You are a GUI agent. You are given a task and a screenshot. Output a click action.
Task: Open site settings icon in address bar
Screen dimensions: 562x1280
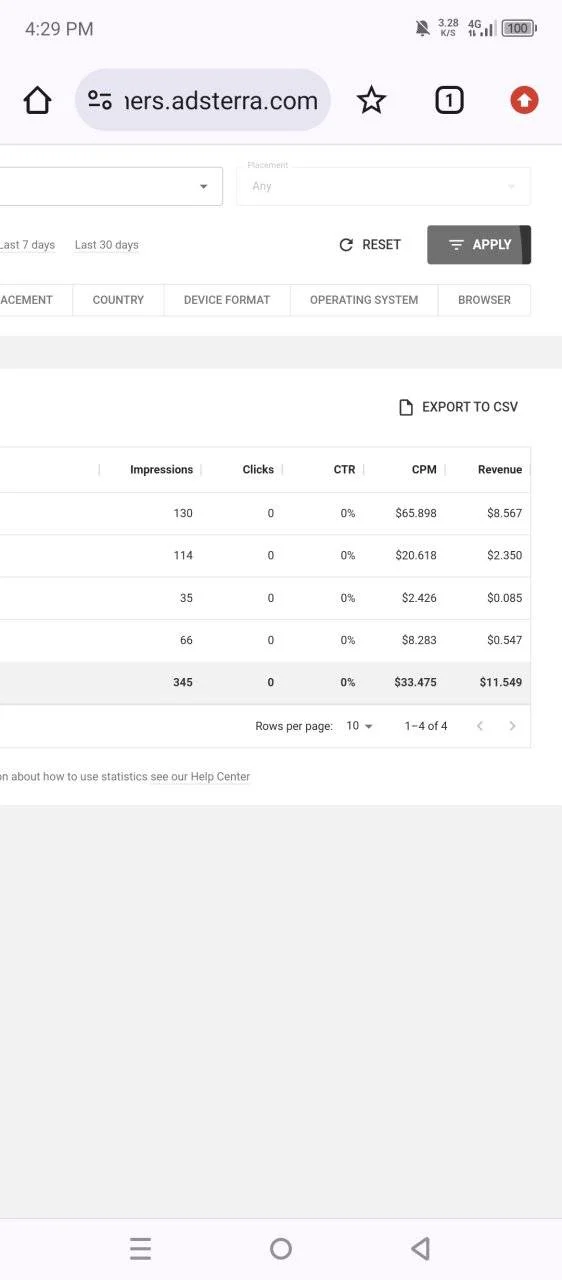pos(100,100)
